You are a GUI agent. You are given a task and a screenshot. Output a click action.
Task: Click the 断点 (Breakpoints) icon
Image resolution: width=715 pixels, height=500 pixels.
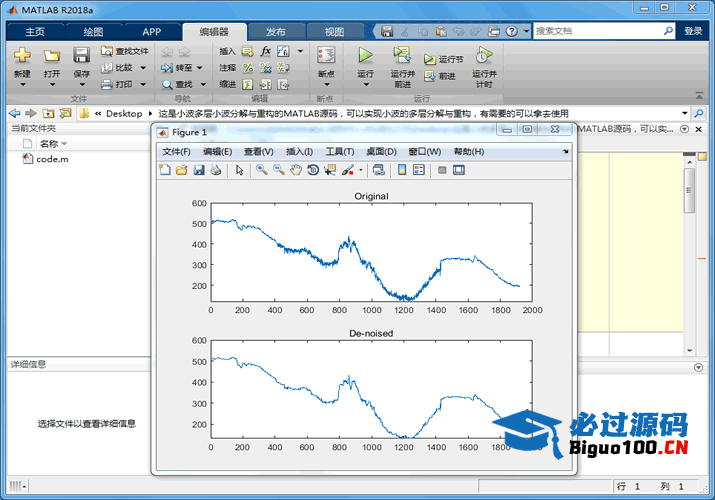326,55
